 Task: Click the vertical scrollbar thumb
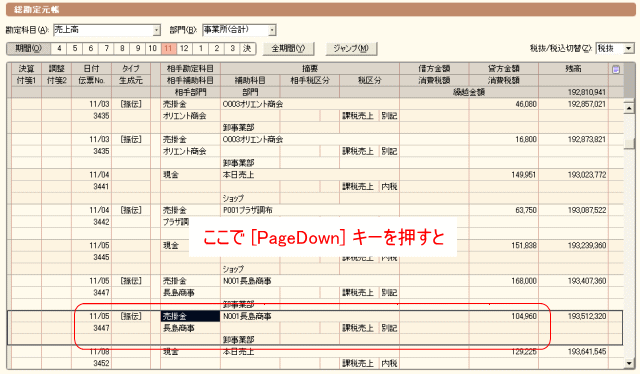tap(629, 143)
